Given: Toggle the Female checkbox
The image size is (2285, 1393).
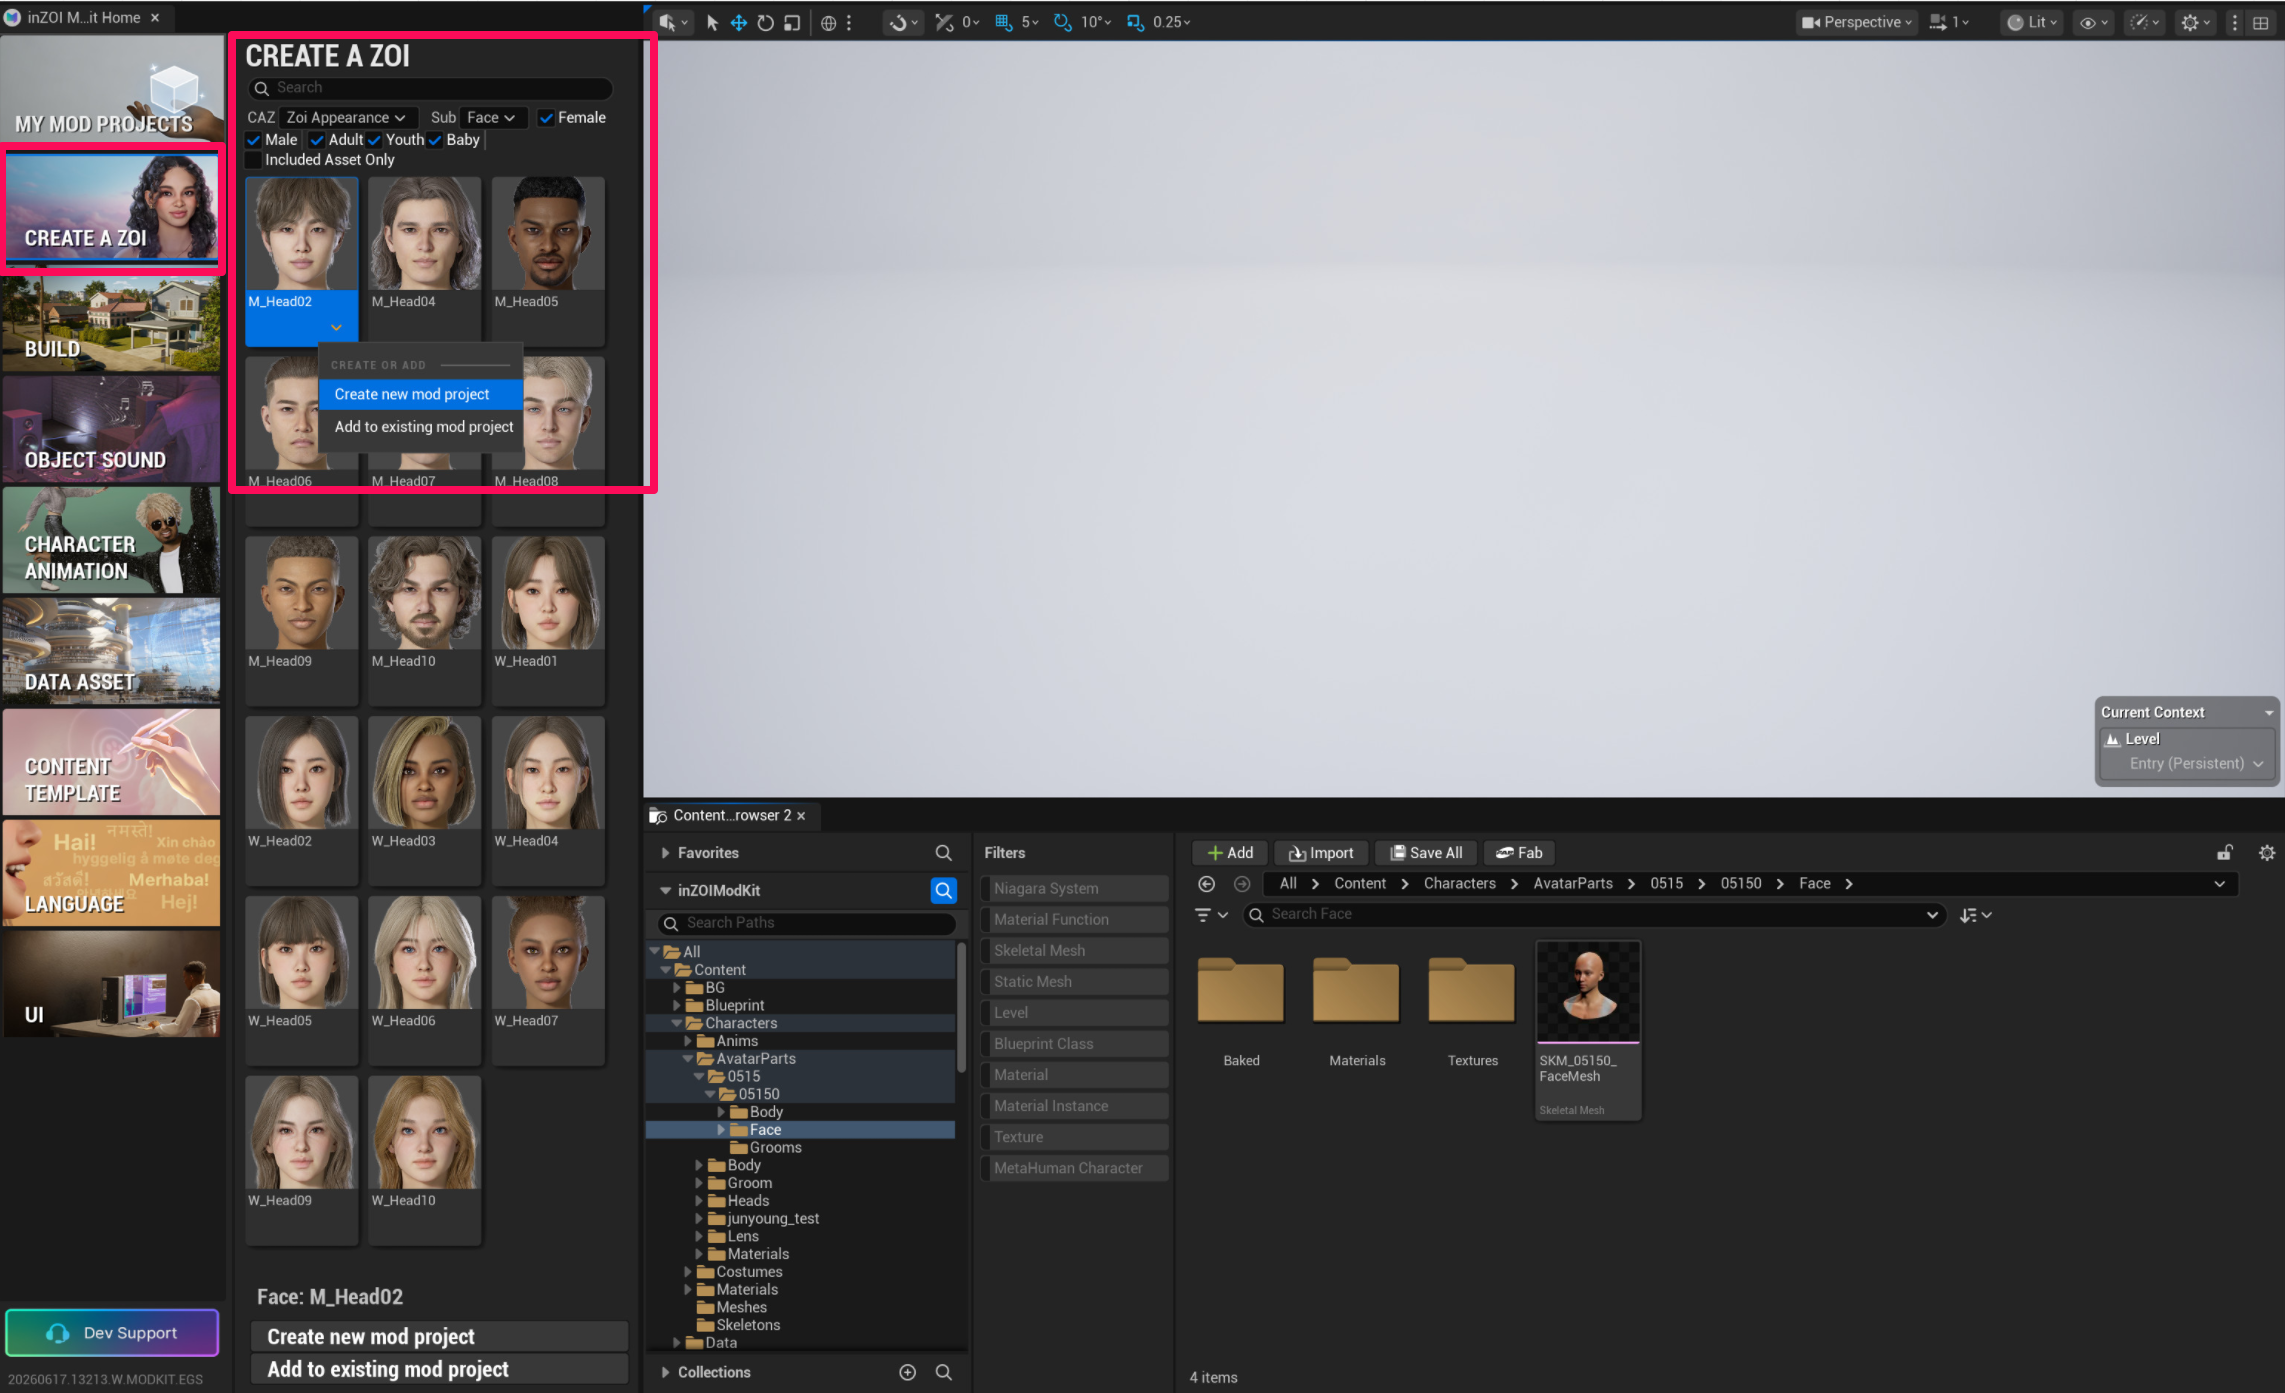Looking at the screenshot, I should tap(546, 118).
